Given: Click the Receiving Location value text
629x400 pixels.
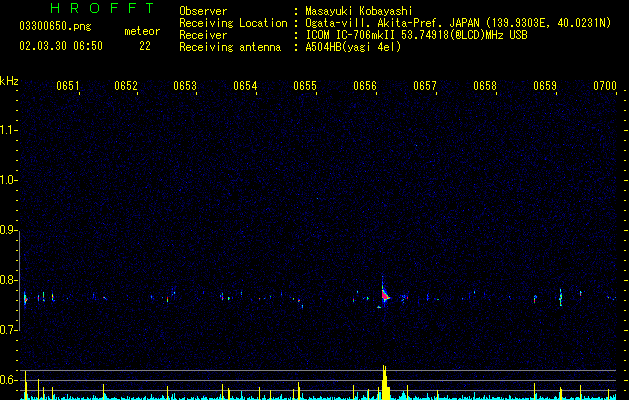Looking at the screenshot, I should click(458, 23).
